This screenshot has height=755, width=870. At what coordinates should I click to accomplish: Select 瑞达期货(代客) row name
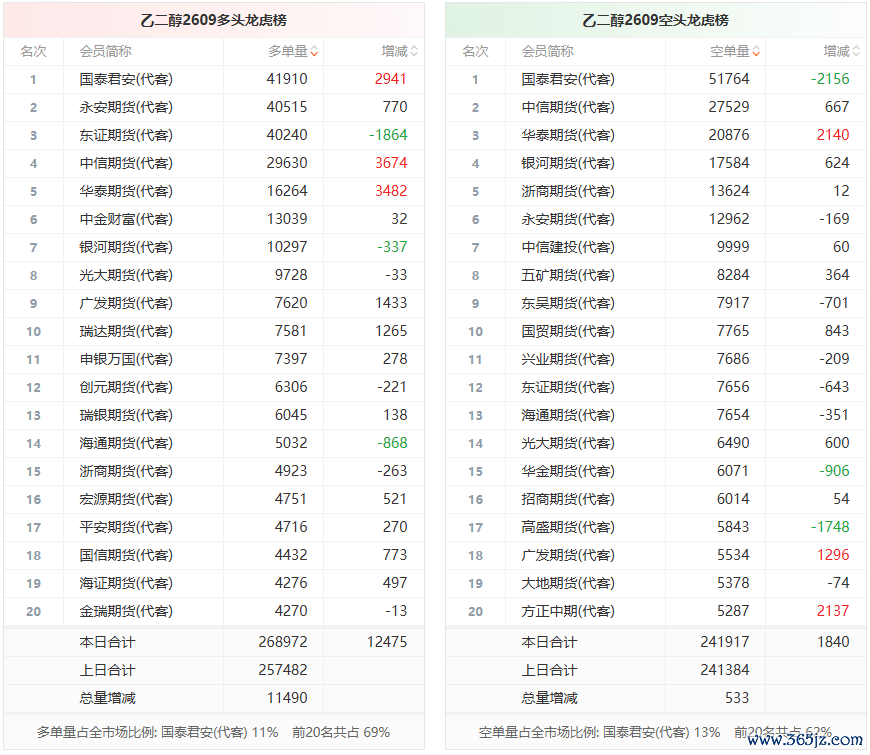[126, 331]
